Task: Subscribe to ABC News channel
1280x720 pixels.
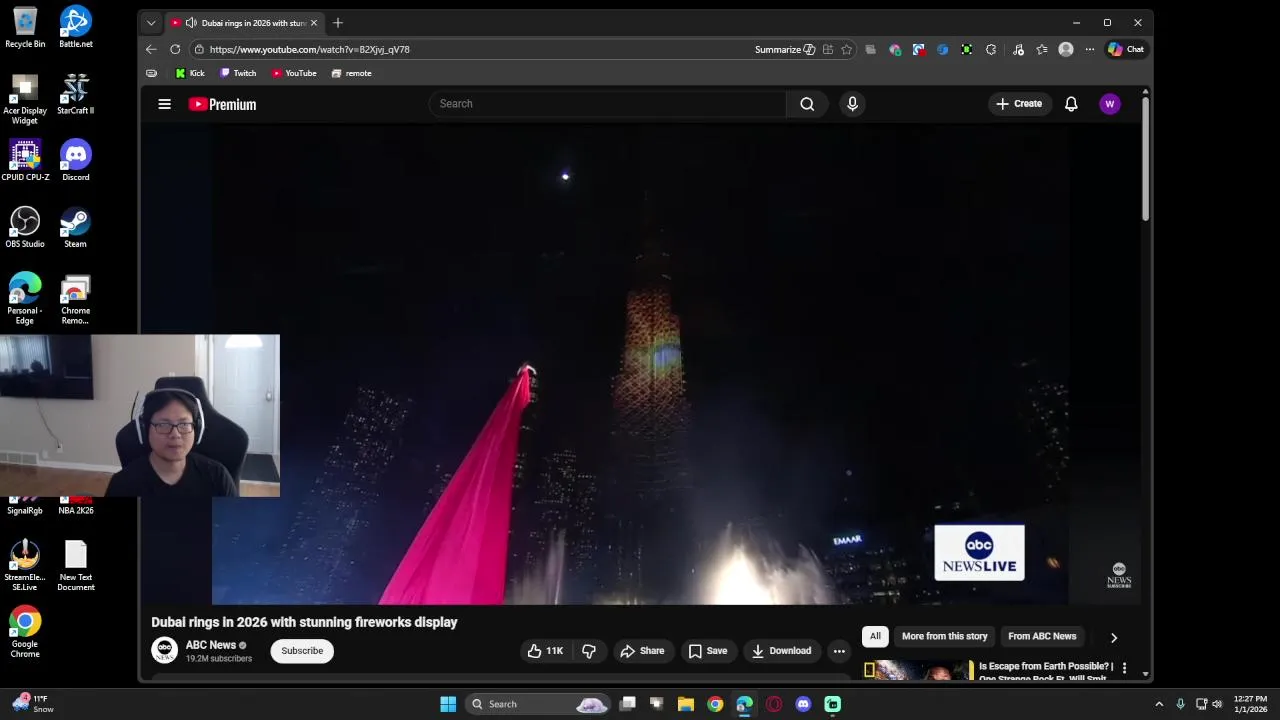Action: point(302,651)
